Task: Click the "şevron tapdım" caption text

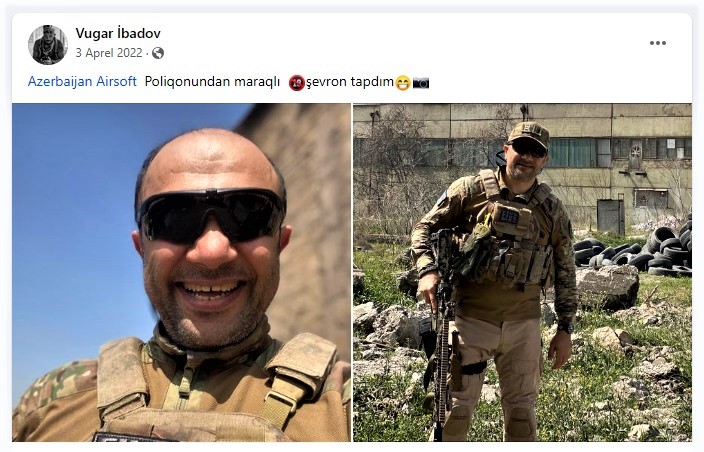Action: [x=350, y=82]
